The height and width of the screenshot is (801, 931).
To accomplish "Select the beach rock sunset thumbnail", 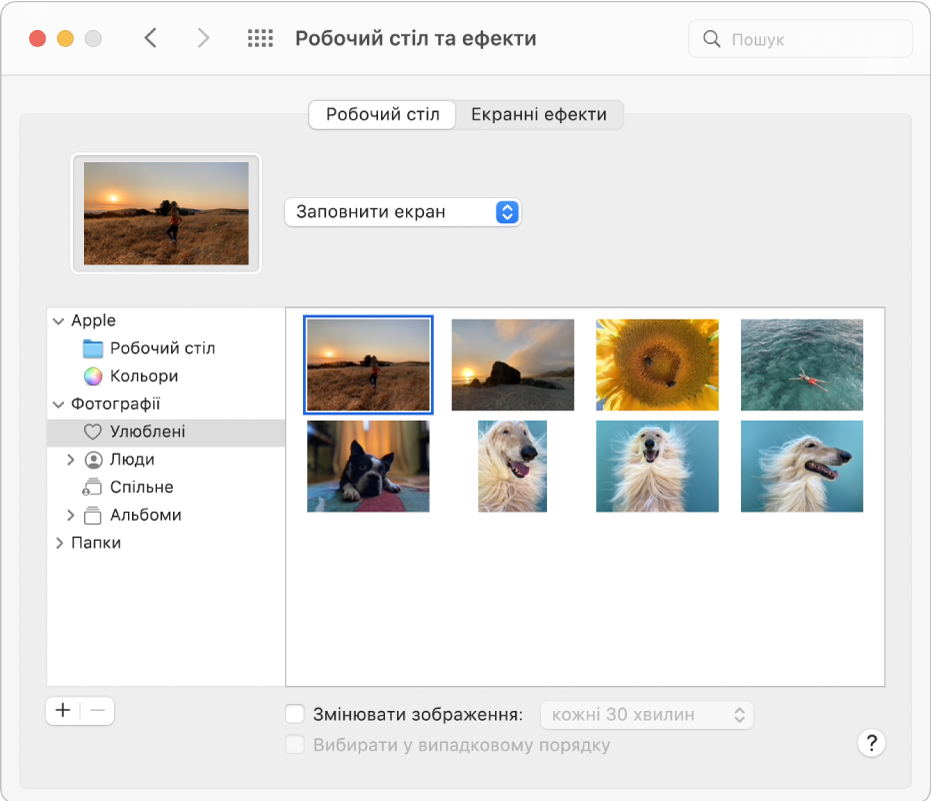I will tap(513, 365).
